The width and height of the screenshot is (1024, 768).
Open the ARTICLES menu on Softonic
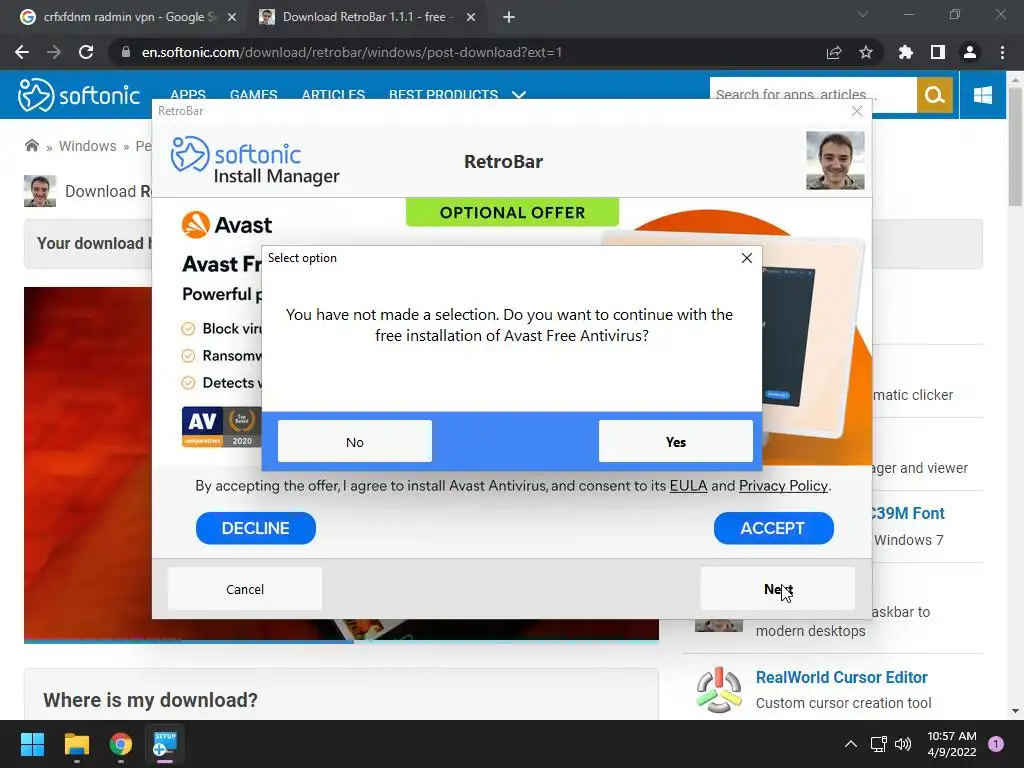click(x=333, y=94)
